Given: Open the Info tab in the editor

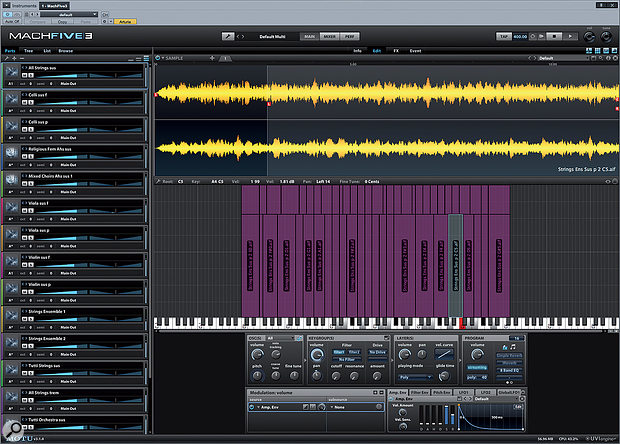Looking at the screenshot, I should point(357,51).
